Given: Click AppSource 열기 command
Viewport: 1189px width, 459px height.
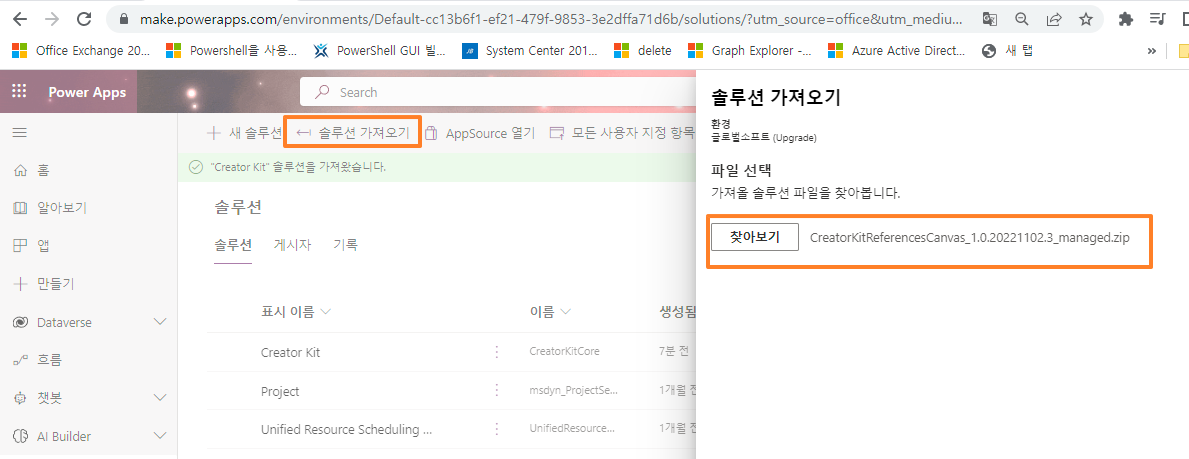Looking at the screenshot, I should coord(479,133).
